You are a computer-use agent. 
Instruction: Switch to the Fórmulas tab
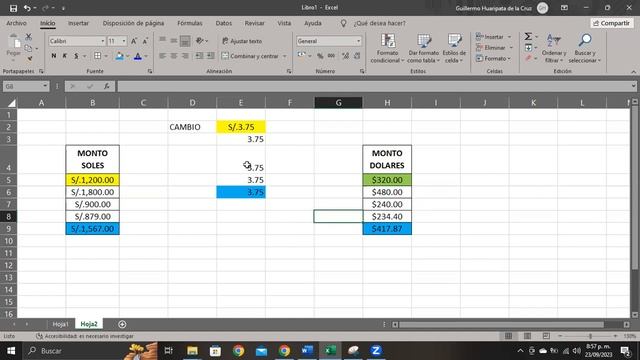pos(190,23)
